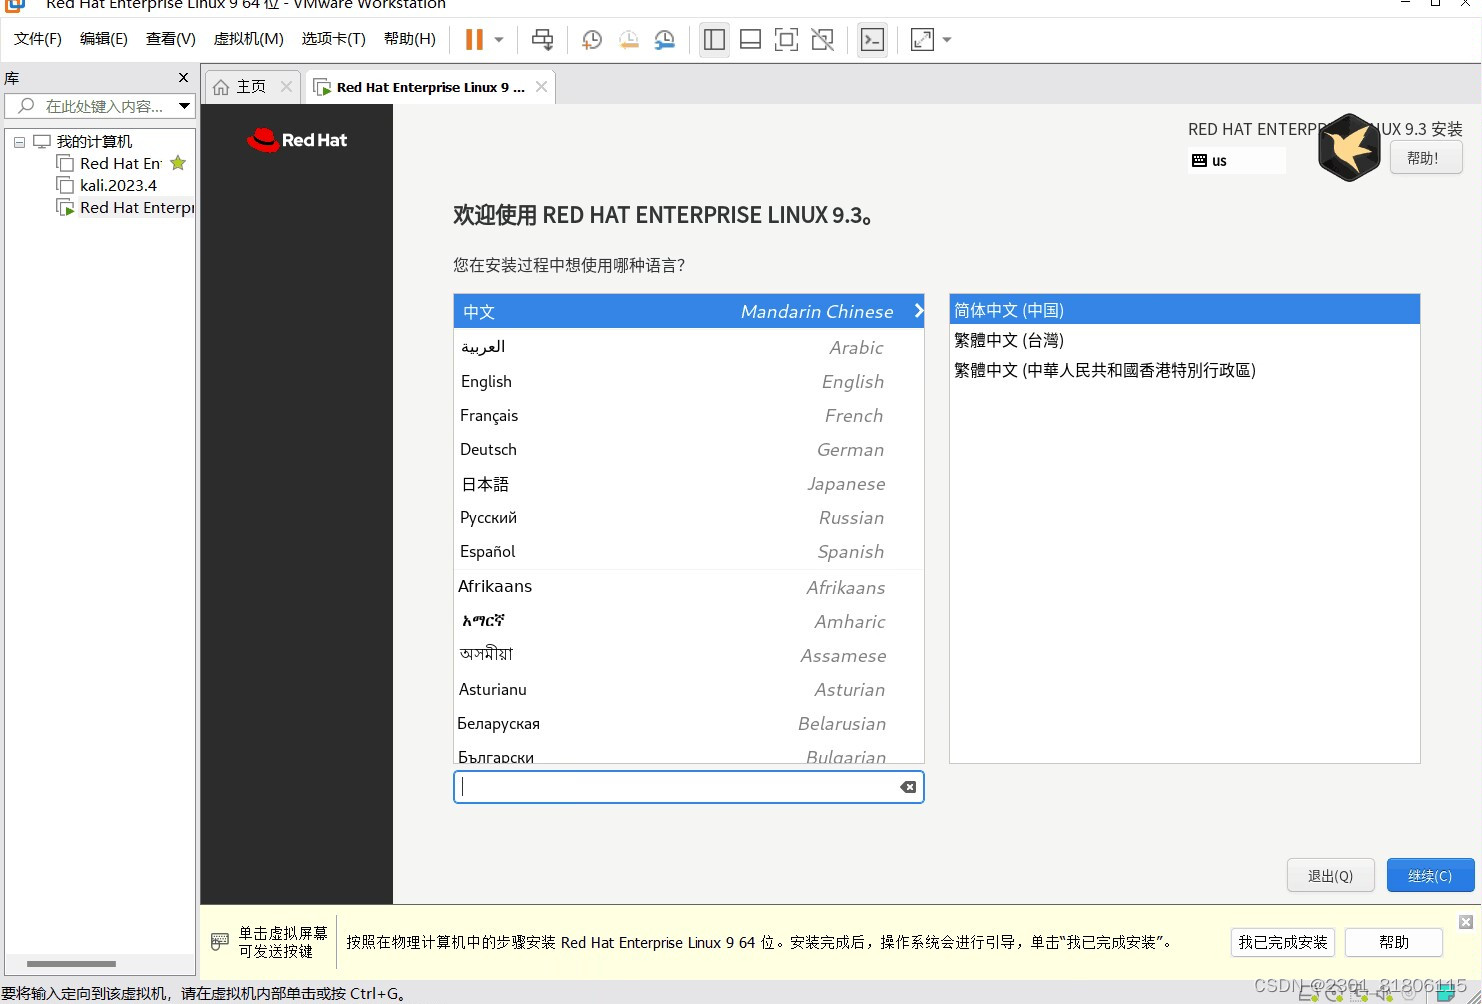1482x1004 pixels.
Task: Select the starred Red Hat VM entry
Action: 120,163
